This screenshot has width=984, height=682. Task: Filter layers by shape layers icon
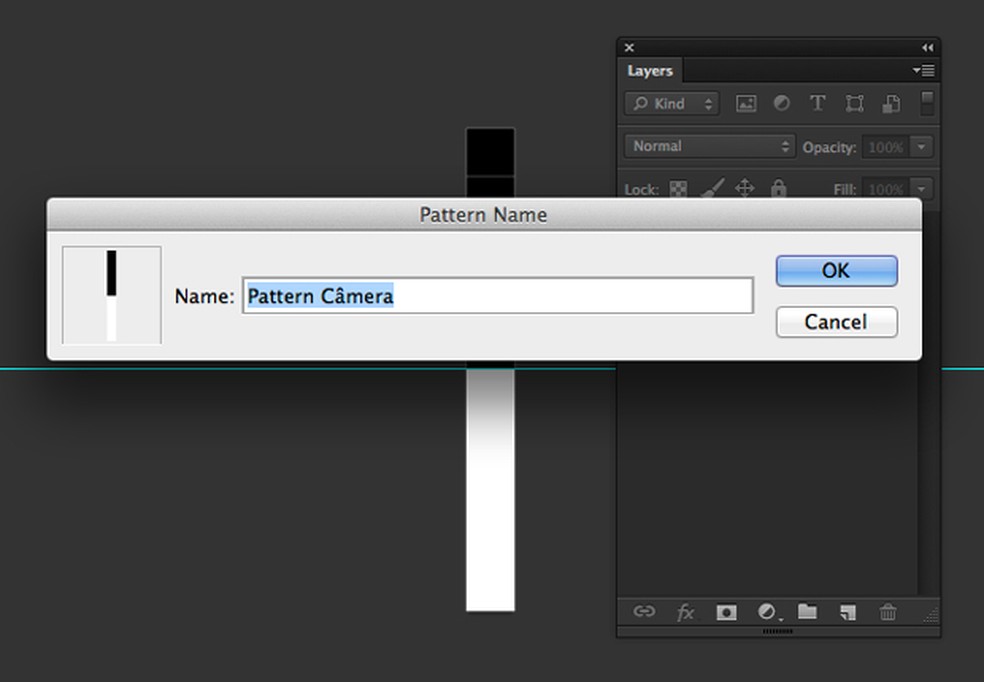click(x=854, y=104)
